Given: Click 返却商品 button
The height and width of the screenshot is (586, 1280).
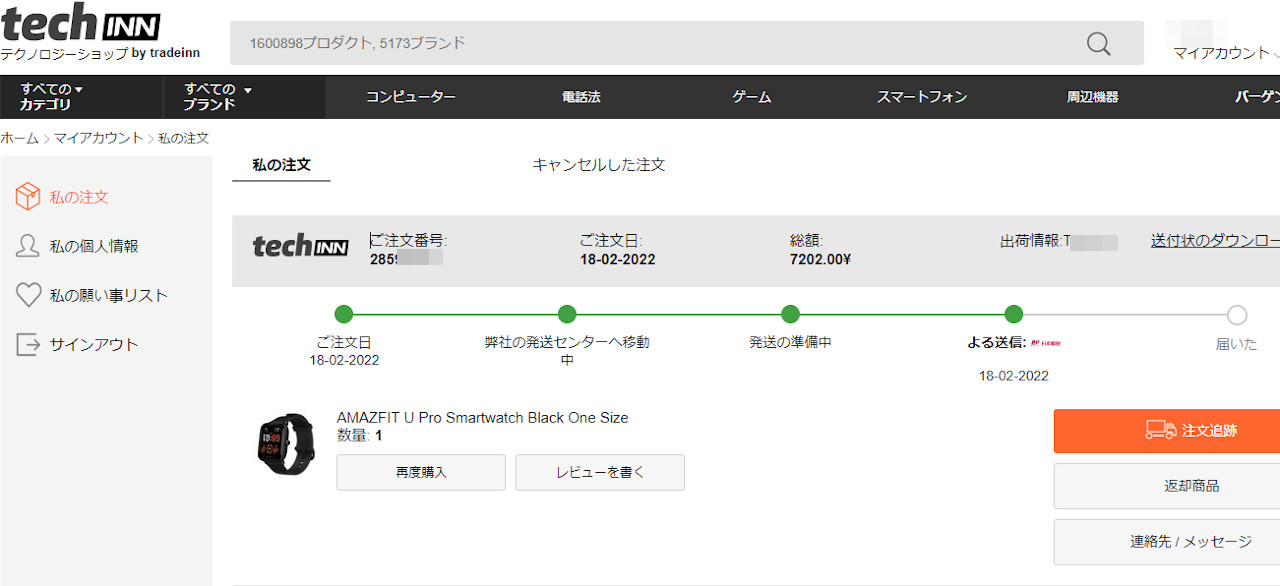Looking at the screenshot, I should (x=1167, y=486).
